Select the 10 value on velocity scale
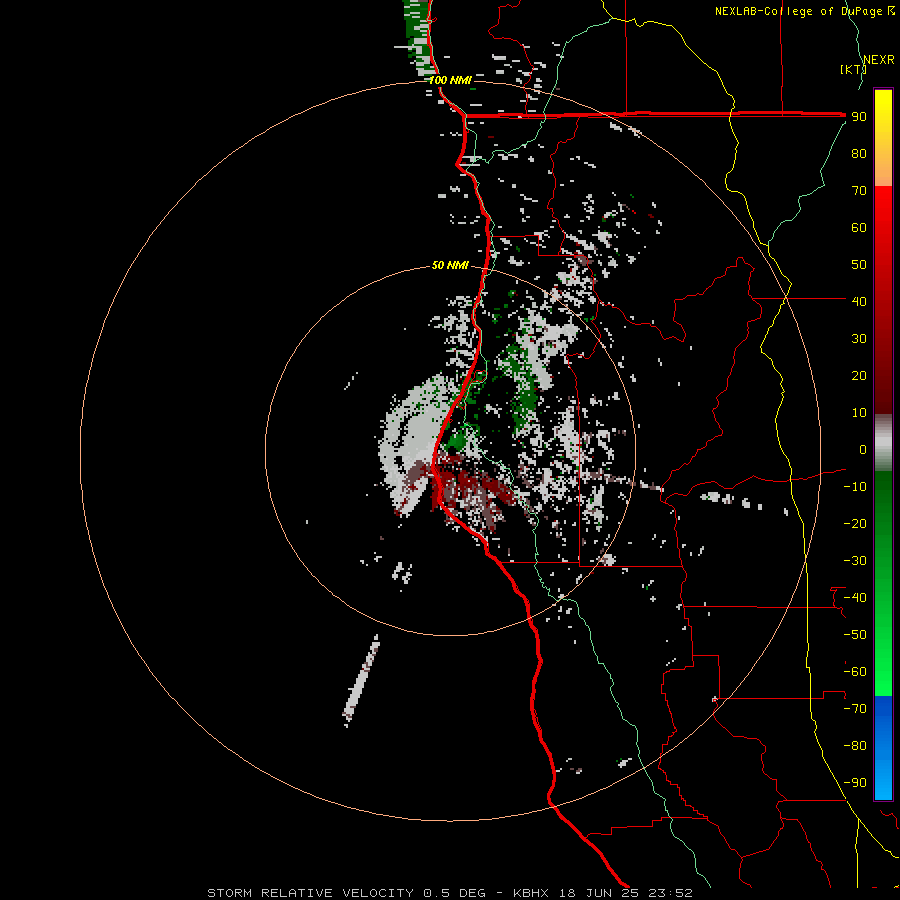 click(859, 413)
